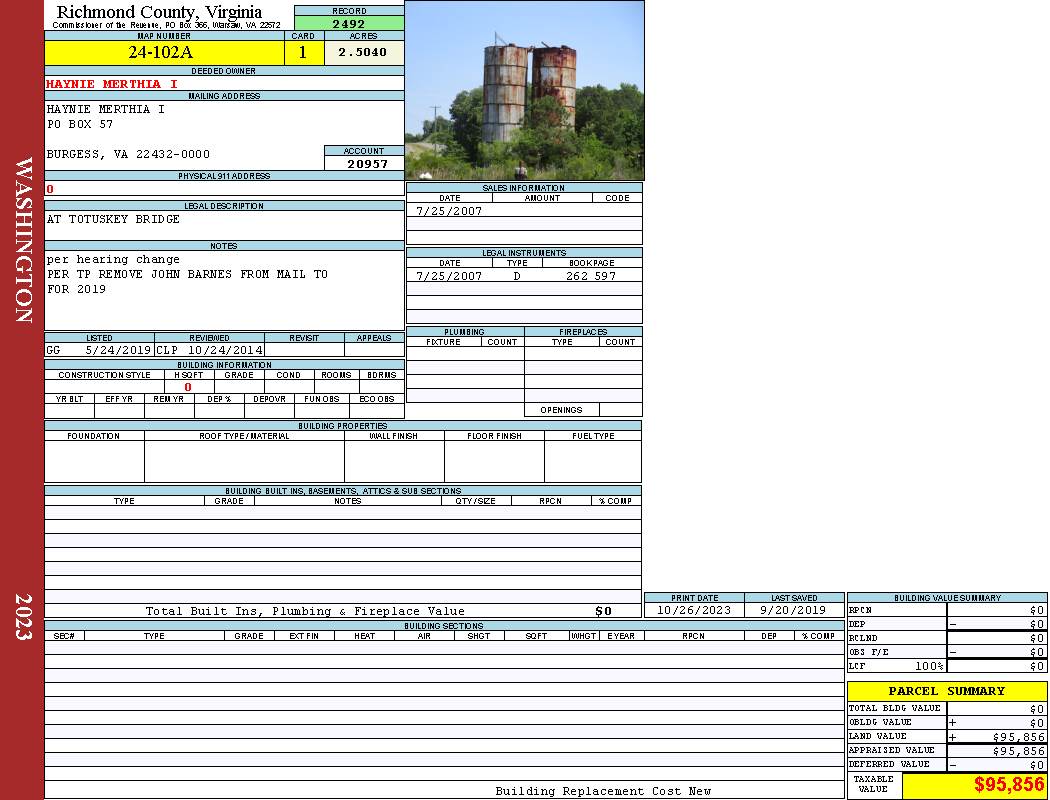Click legal description AT TOTUSKEY BRIDGE

tap(113, 219)
